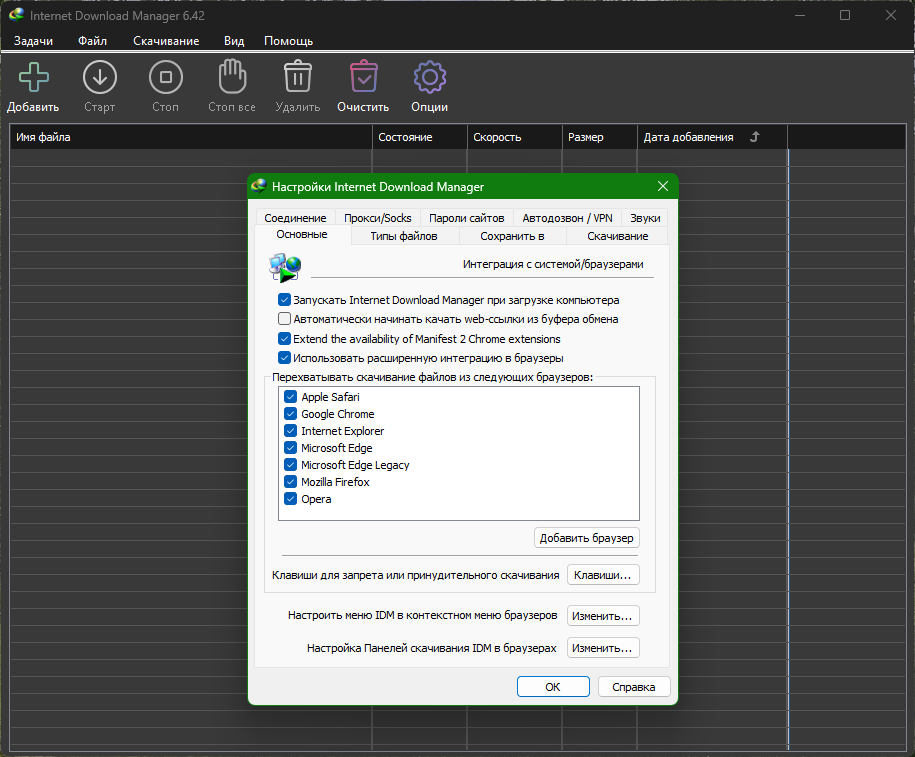Enable Автоматически начинать качать web-ссылки checkbox
The image size is (915, 757).
click(x=284, y=319)
